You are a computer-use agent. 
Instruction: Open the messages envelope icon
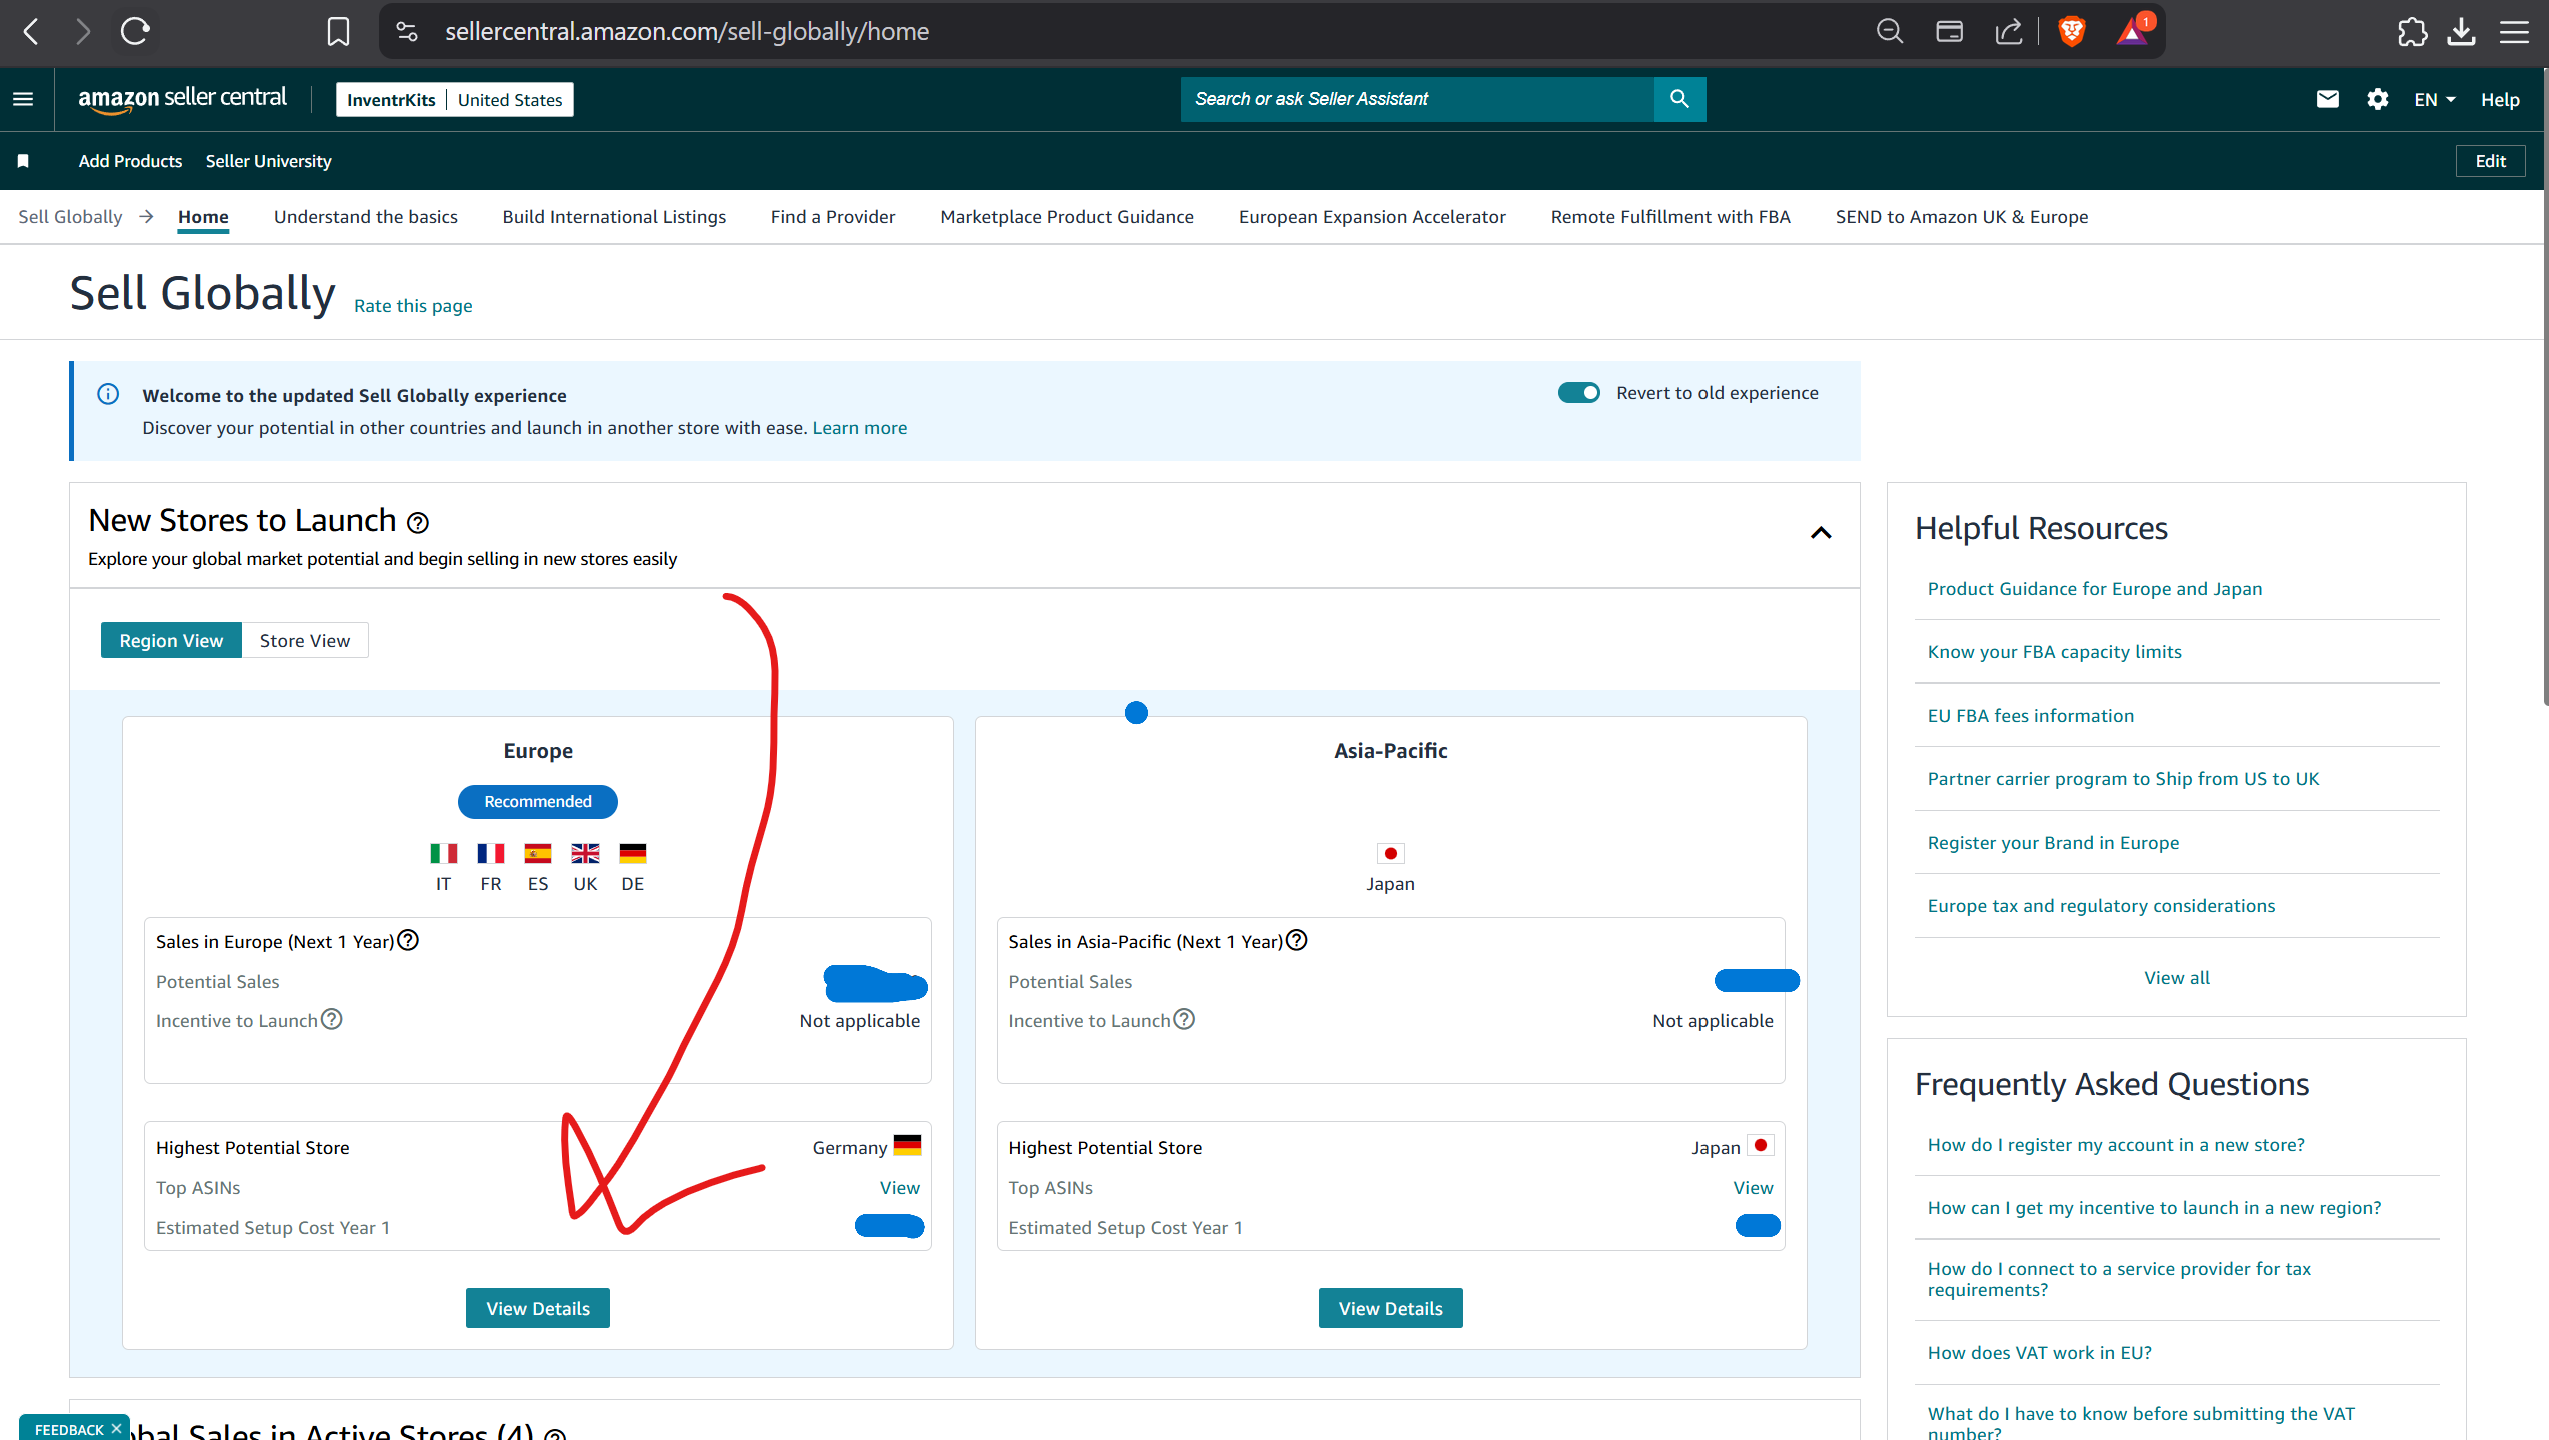coord(2327,99)
